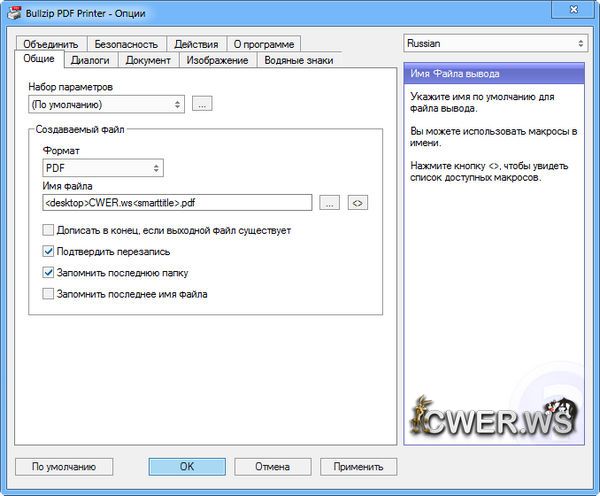The width and height of the screenshot is (600, 496).
Task: Open the Russian language dropdown
Action: 496,43
